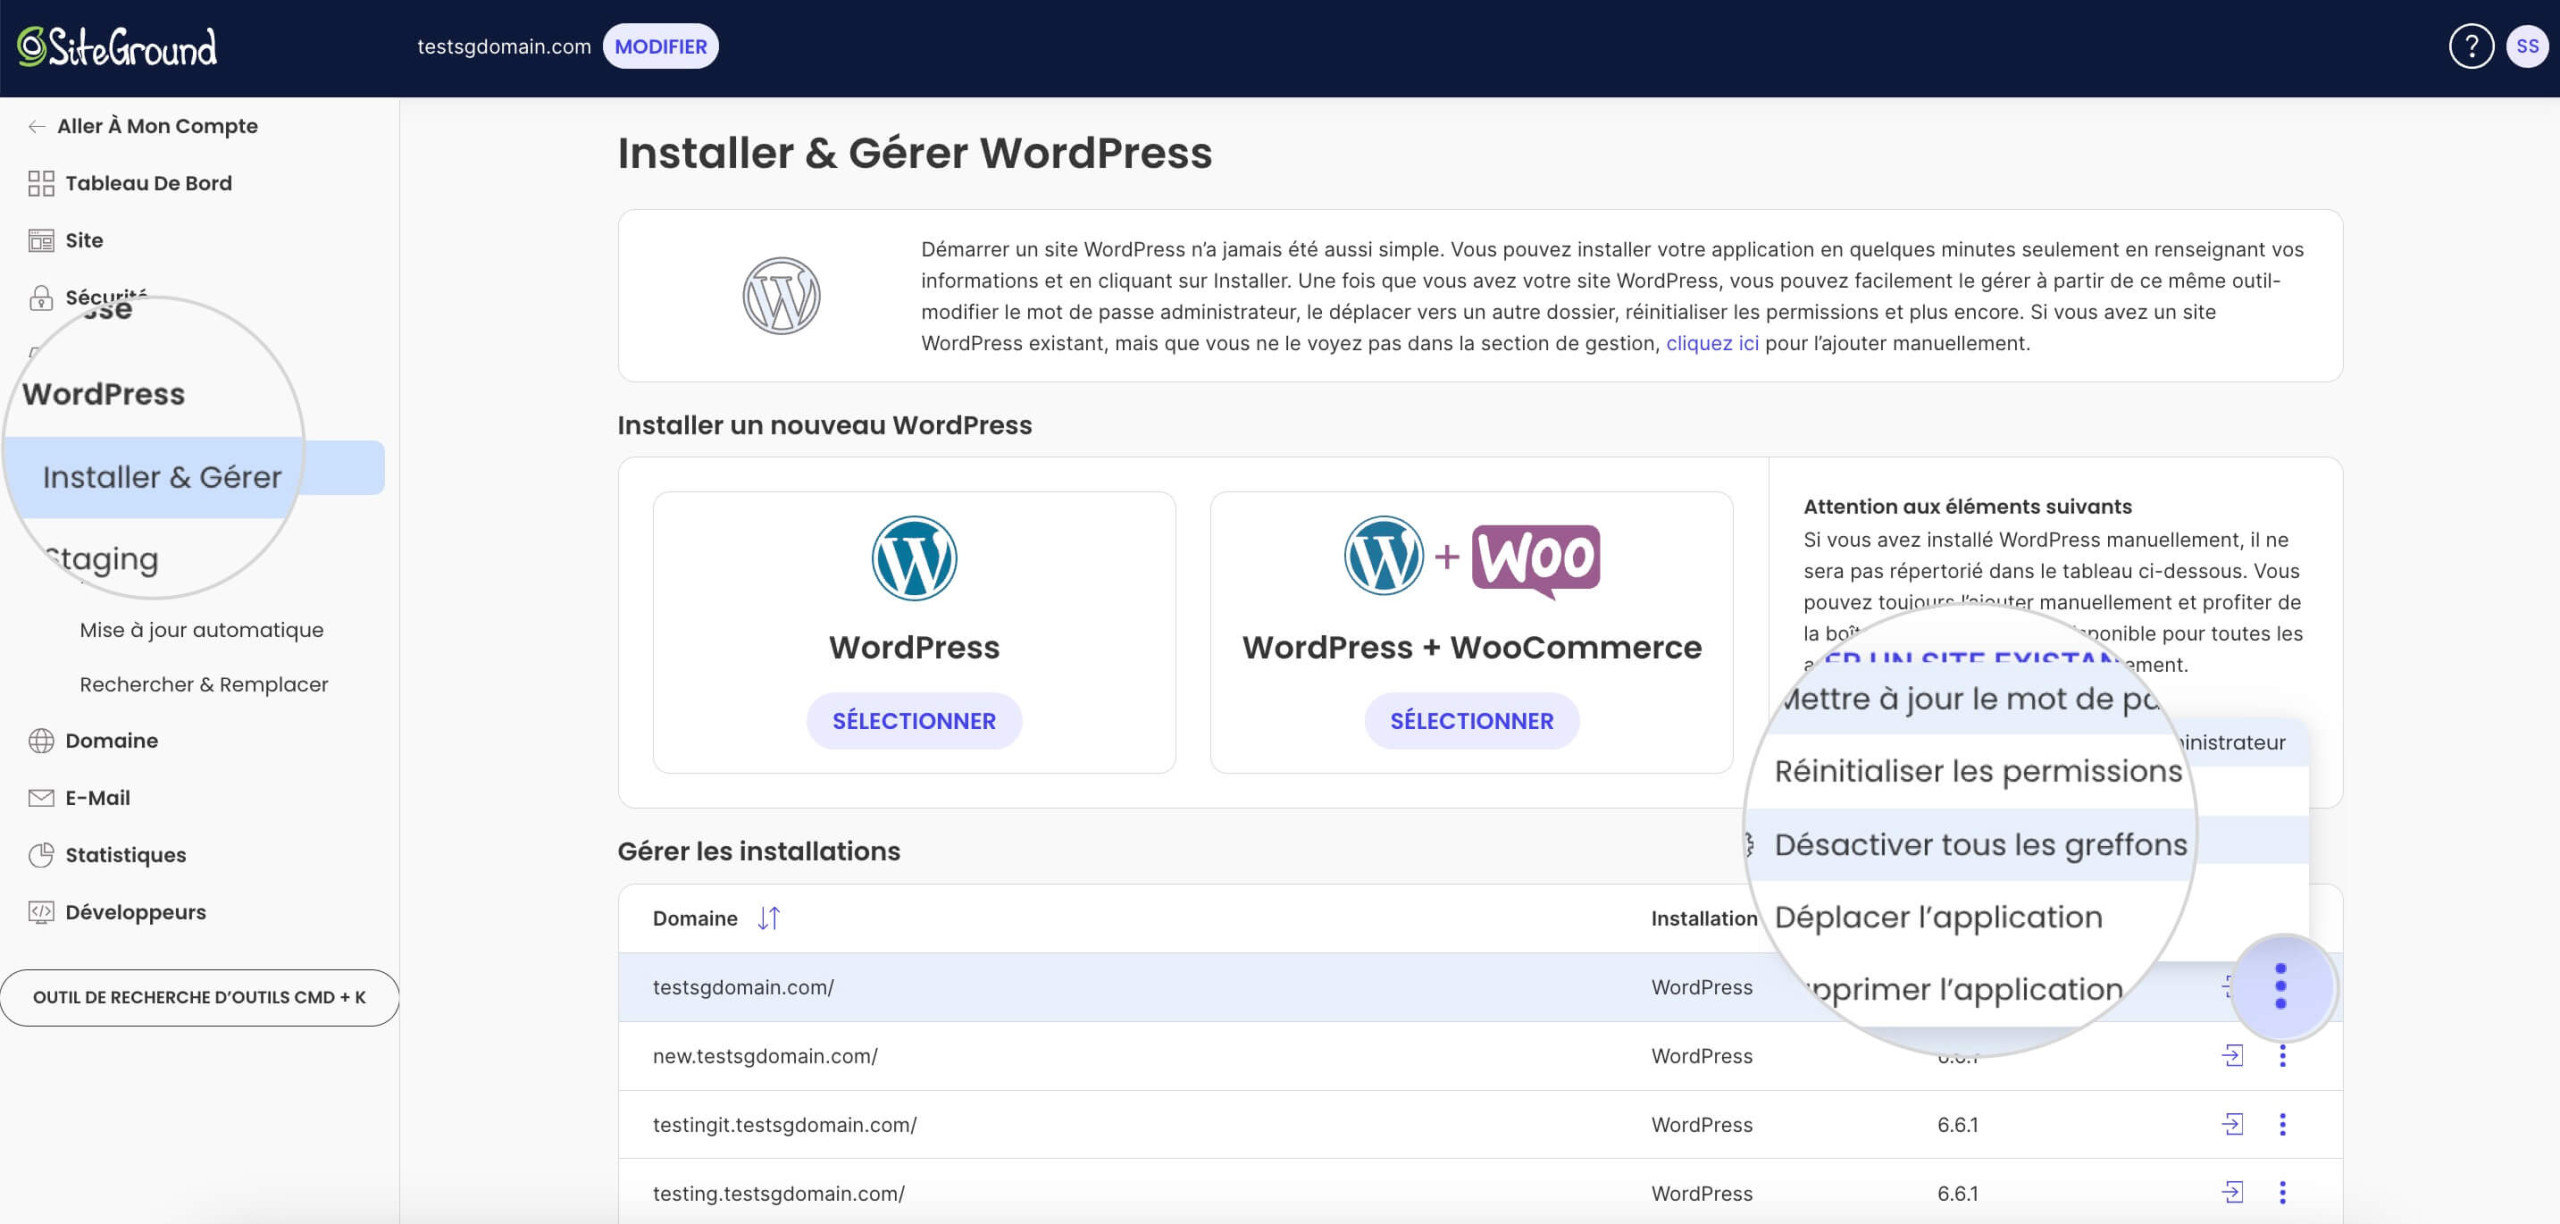The image size is (2560, 1224).
Task: Open the three-dot menu for testsgdomain.com/
Action: [2281, 986]
